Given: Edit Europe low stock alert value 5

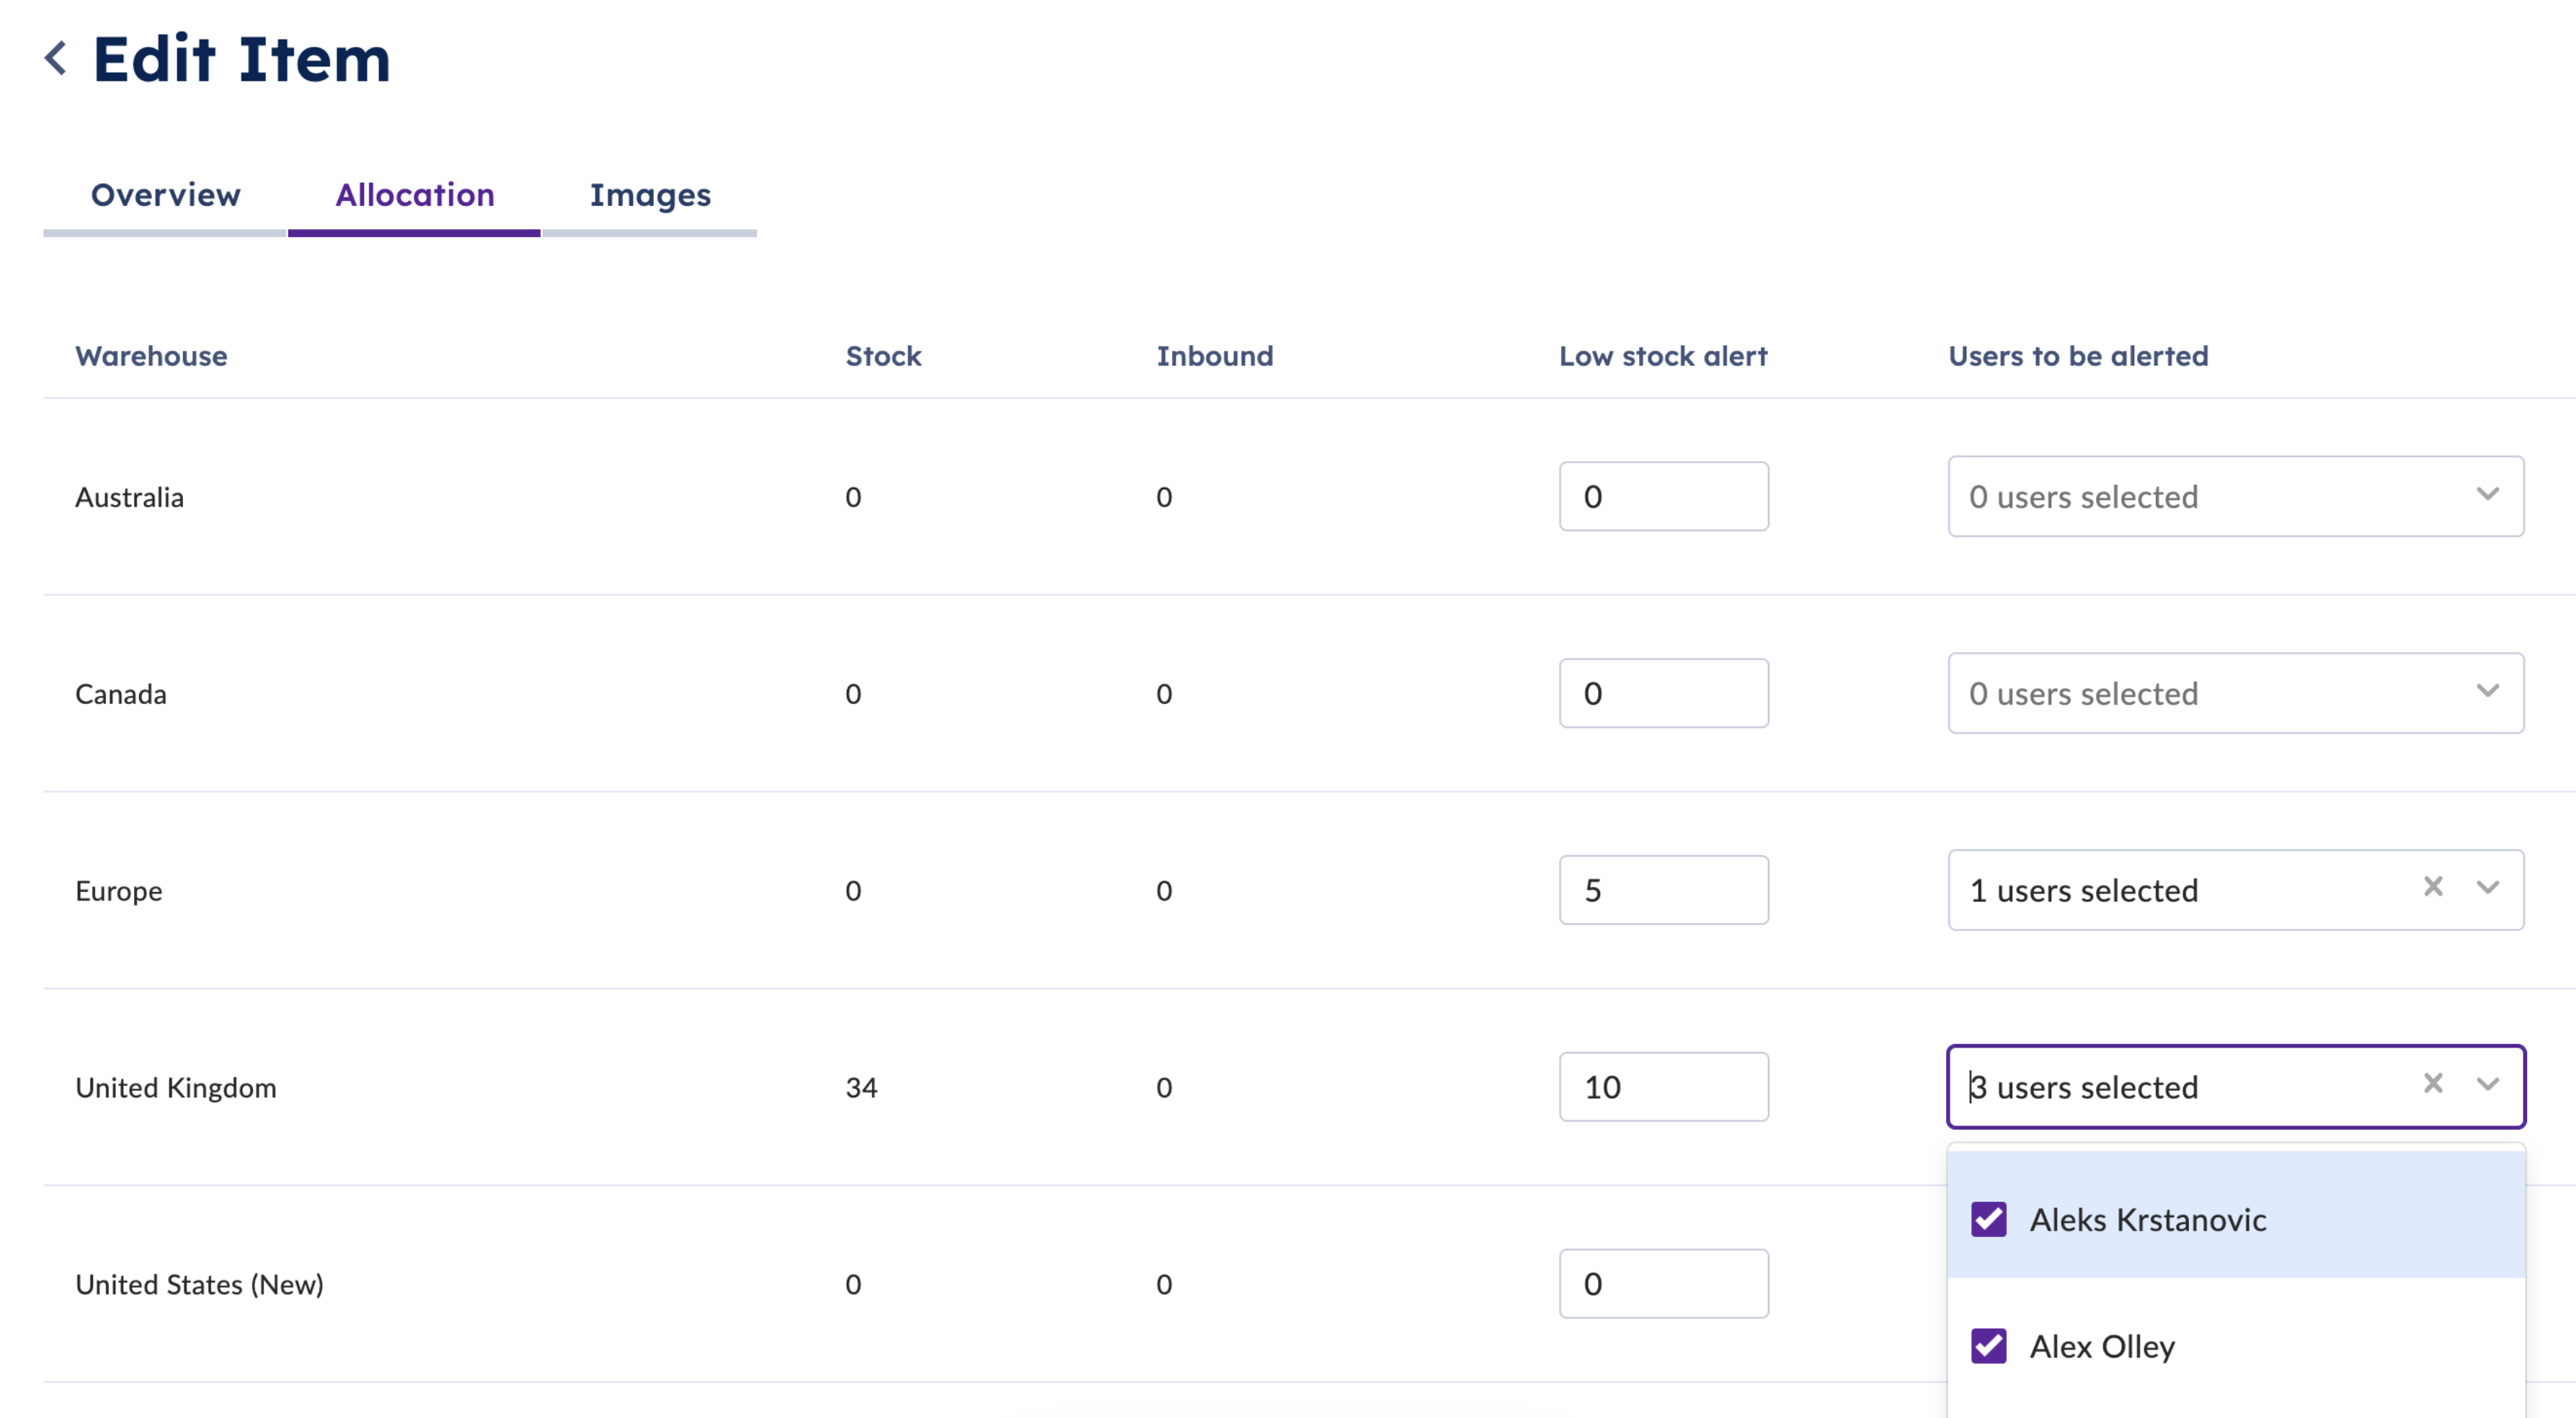Looking at the screenshot, I should click(1664, 891).
